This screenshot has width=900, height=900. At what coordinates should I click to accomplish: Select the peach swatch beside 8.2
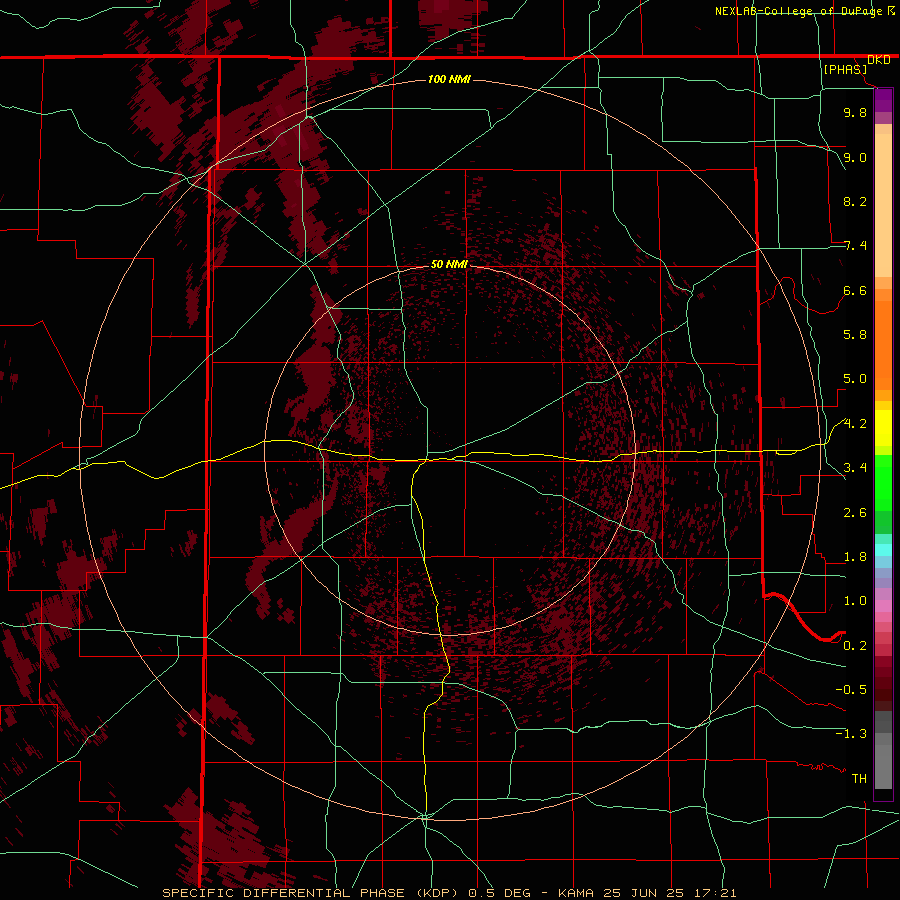pyautogui.click(x=883, y=205)
